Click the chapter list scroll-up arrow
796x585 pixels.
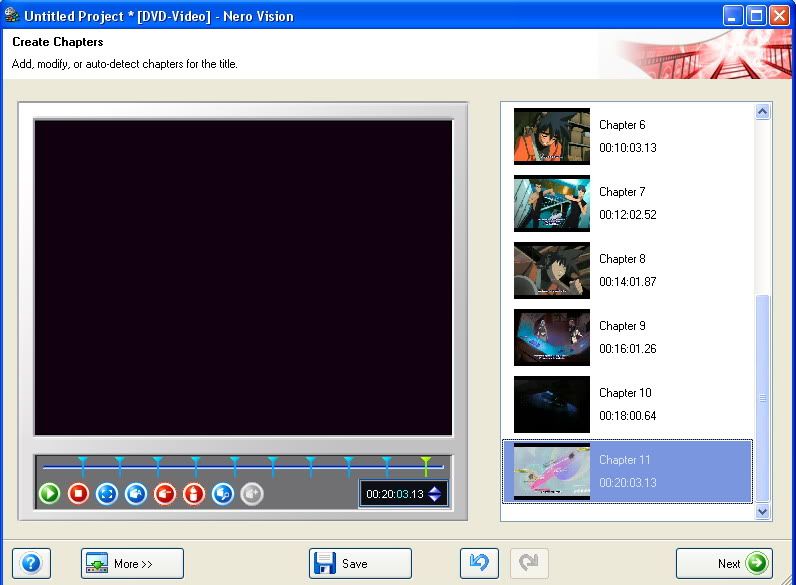[762, 111]
